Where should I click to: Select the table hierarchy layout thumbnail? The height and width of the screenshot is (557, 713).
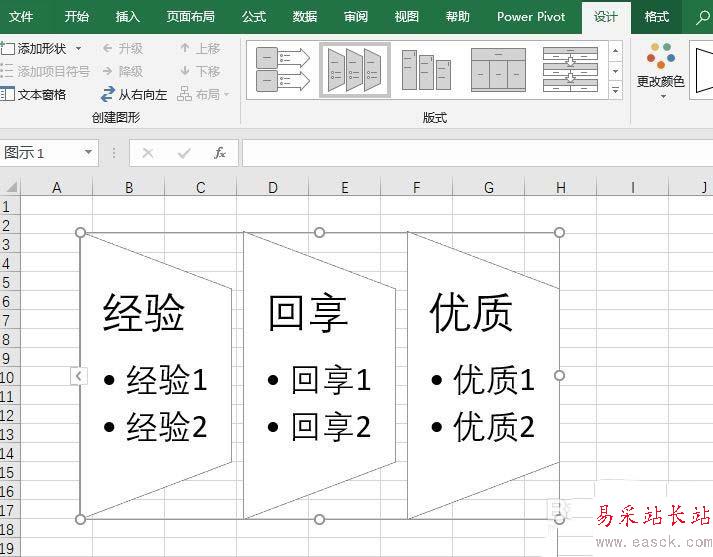498,70
